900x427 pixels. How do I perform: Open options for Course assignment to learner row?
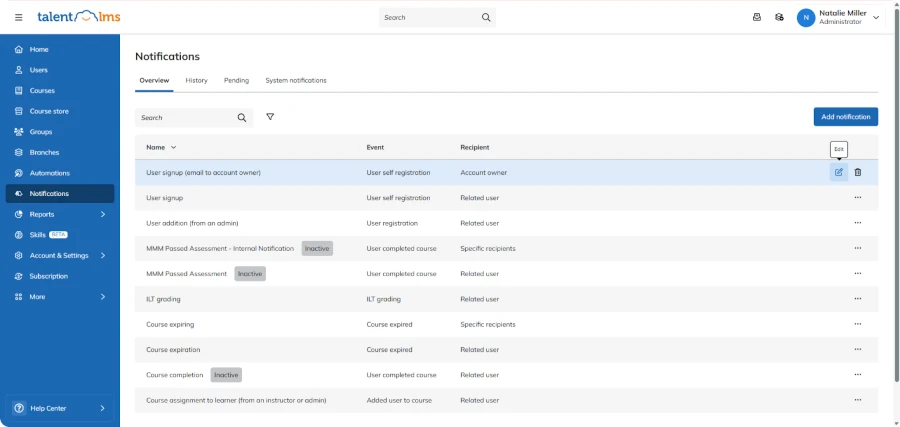coord(858,399)
